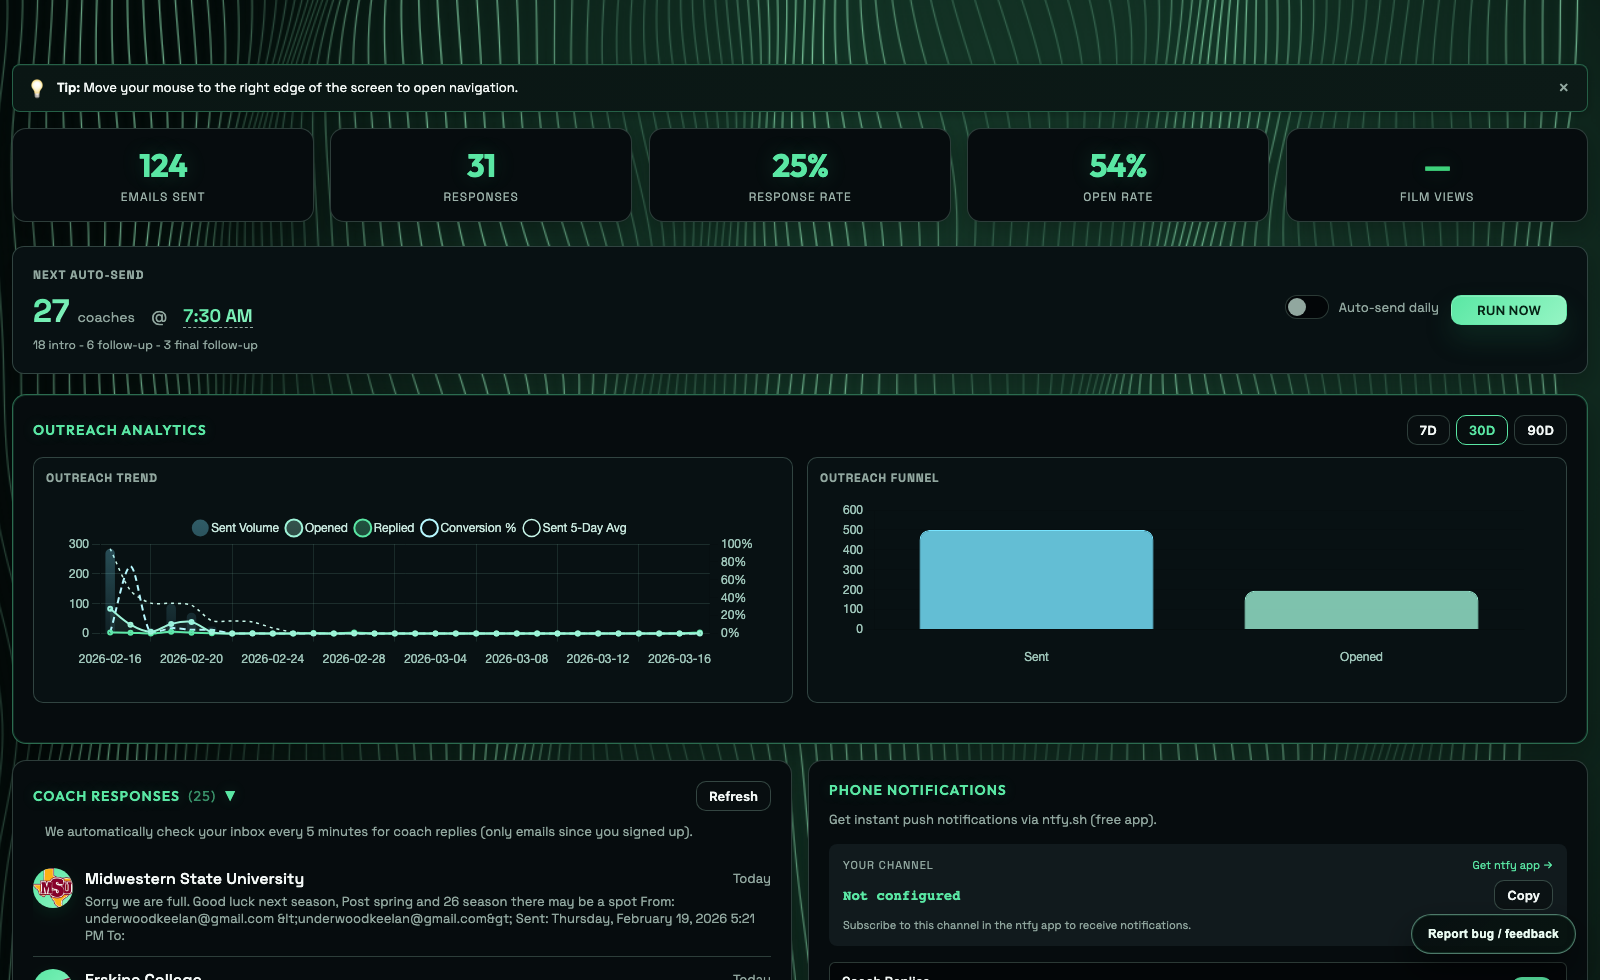Click the Midwestern State University logo avatar

pyautogui.click(x=55, y=890)
